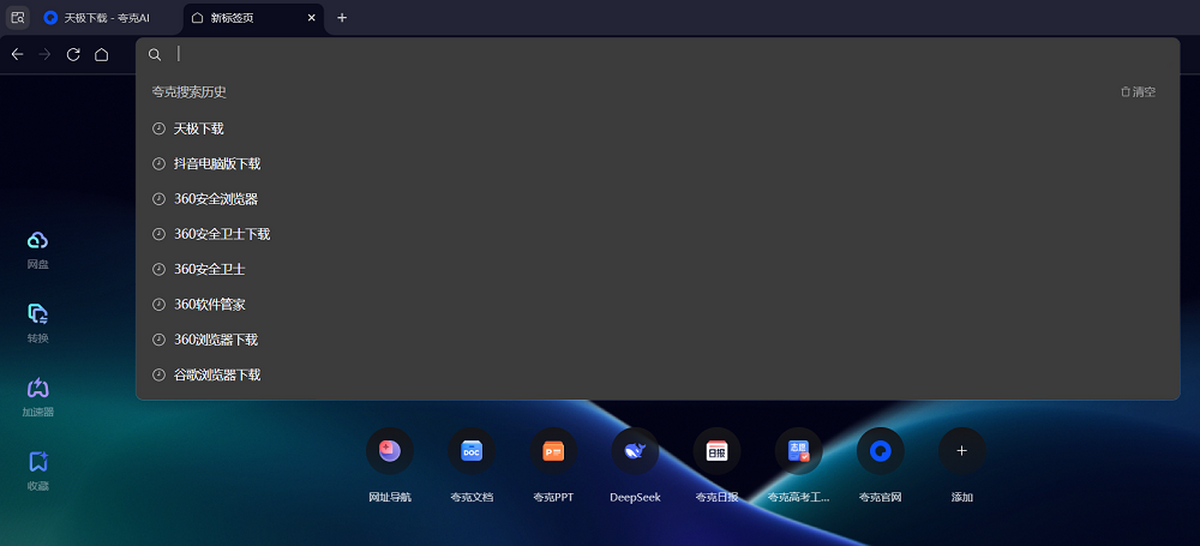1200x546 pixels.
Task: Close the 新标签页 tab
Action: point(312,18)
